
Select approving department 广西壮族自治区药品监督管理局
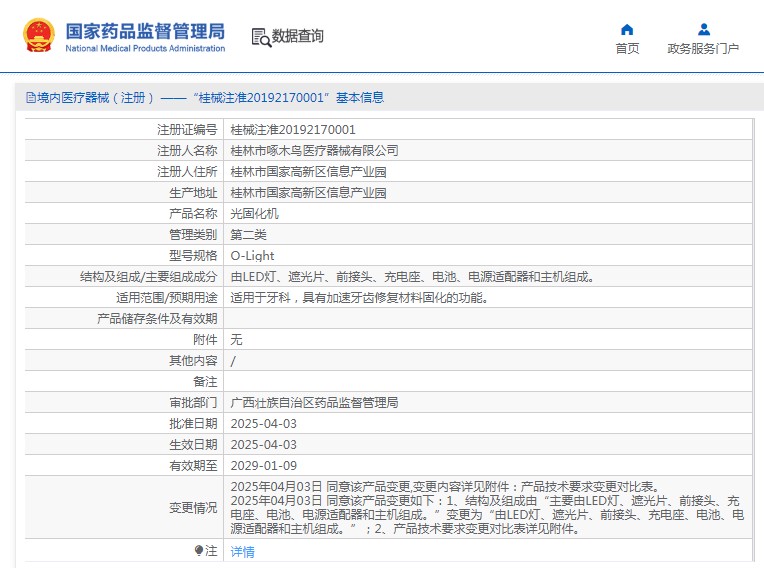click(x=314, y=402)
